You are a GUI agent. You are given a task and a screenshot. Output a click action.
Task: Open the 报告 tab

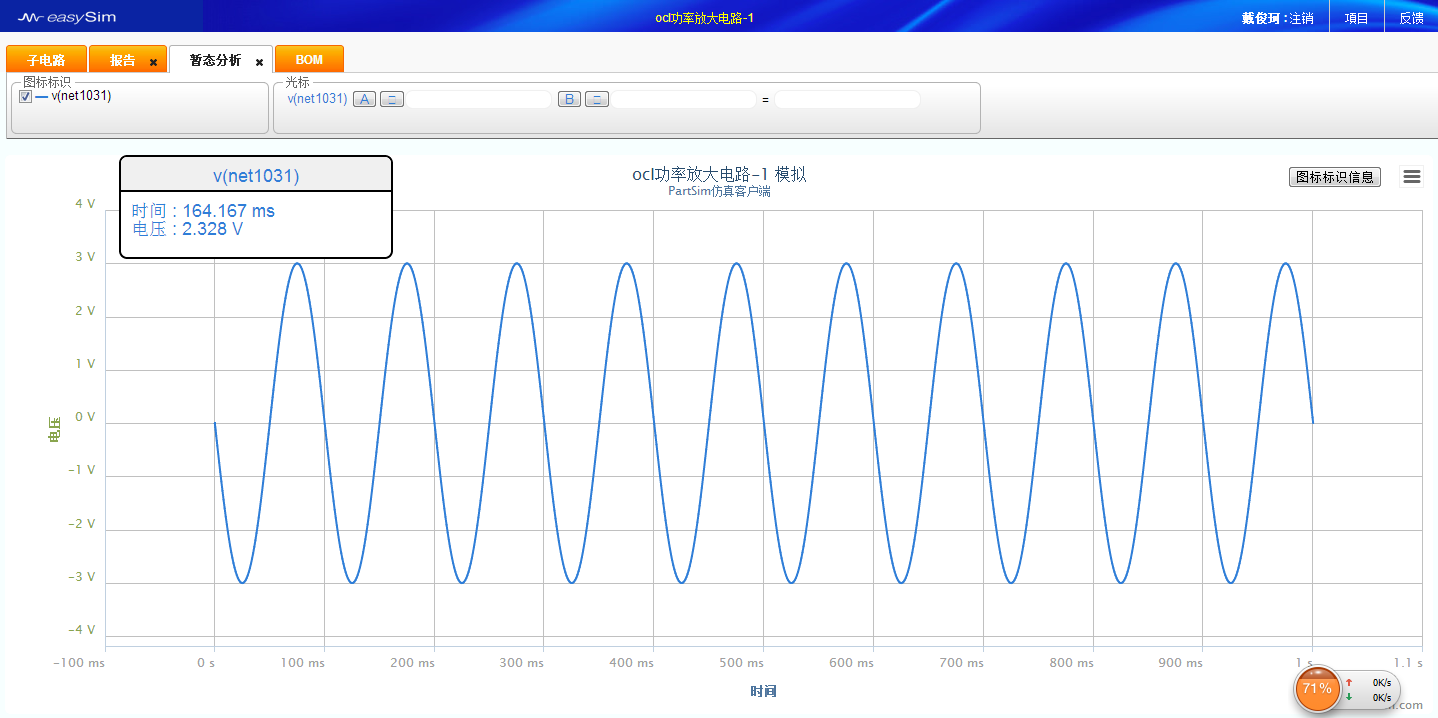122,60
